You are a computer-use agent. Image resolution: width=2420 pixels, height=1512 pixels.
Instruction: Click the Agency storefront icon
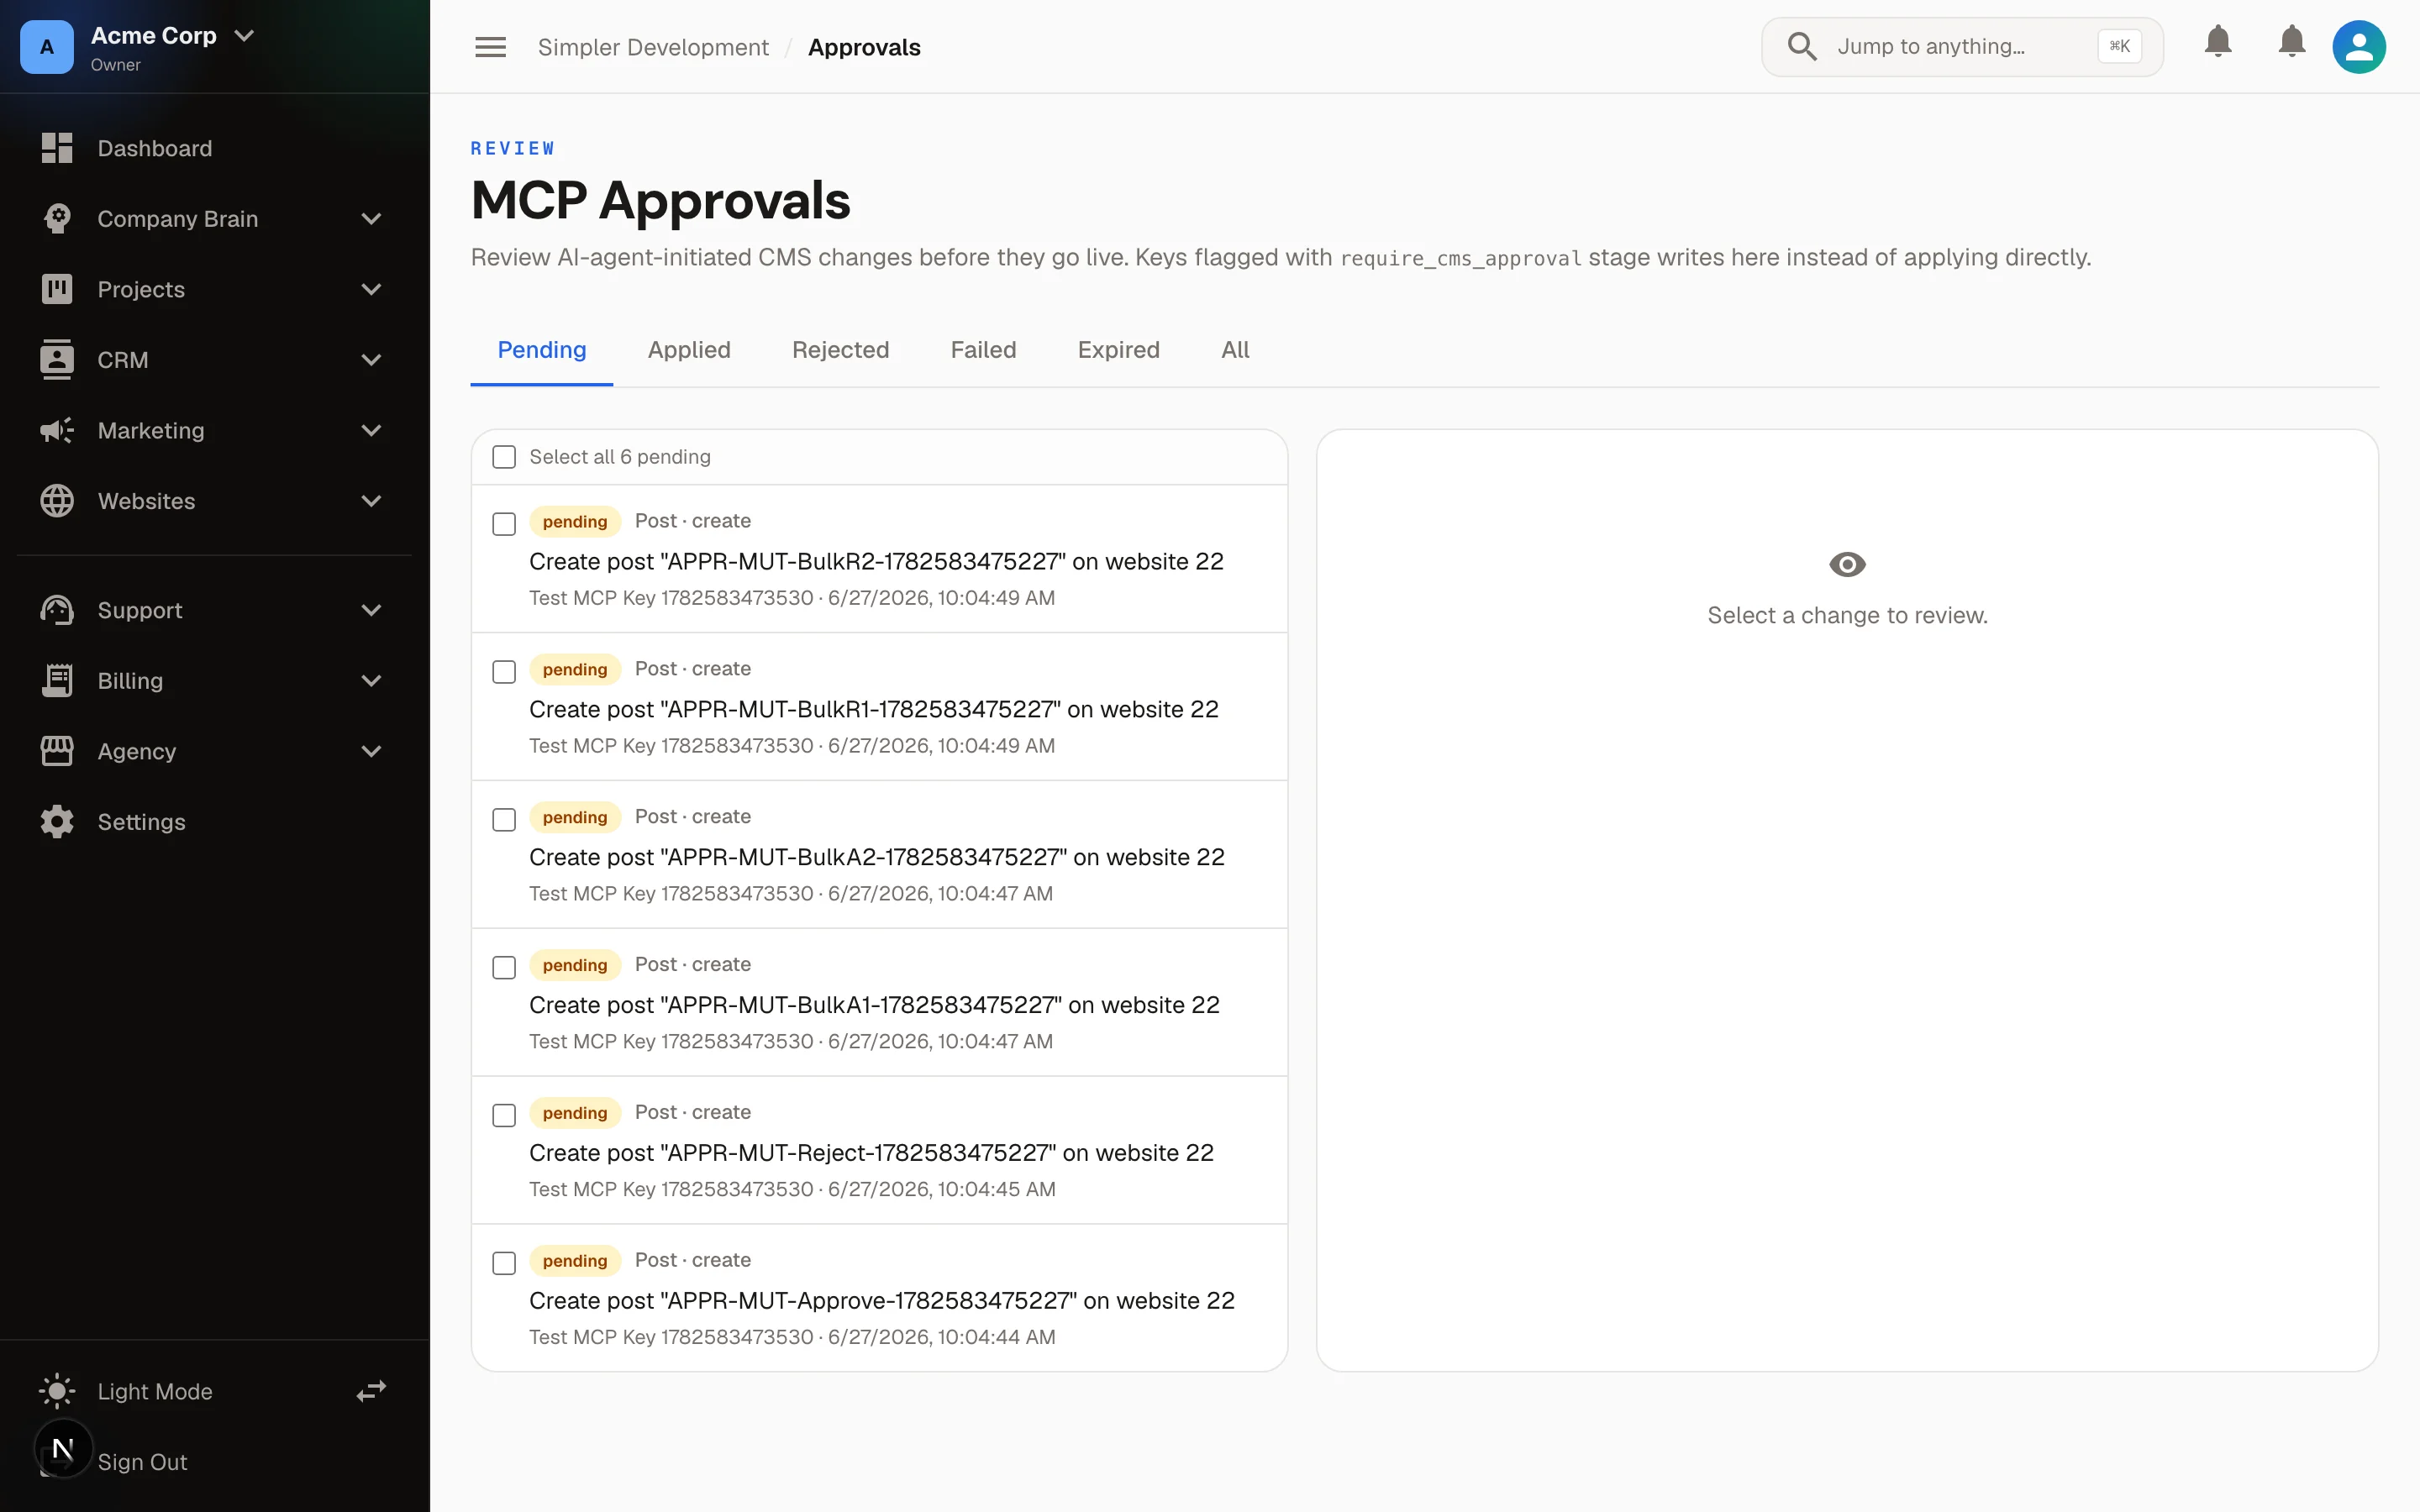click(x=57, y=751)
